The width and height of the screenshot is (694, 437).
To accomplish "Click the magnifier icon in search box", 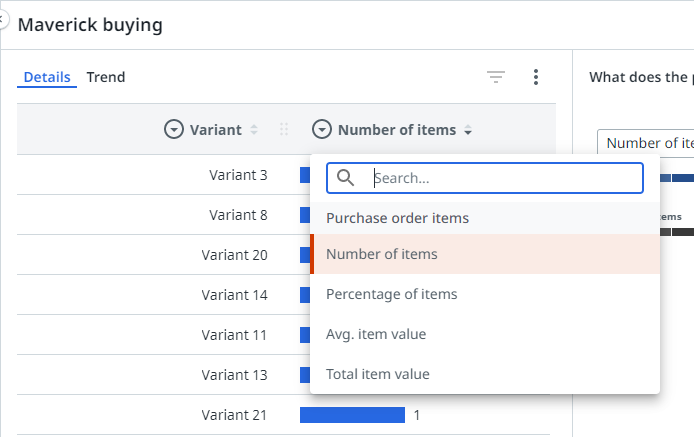I will [346, 178].
